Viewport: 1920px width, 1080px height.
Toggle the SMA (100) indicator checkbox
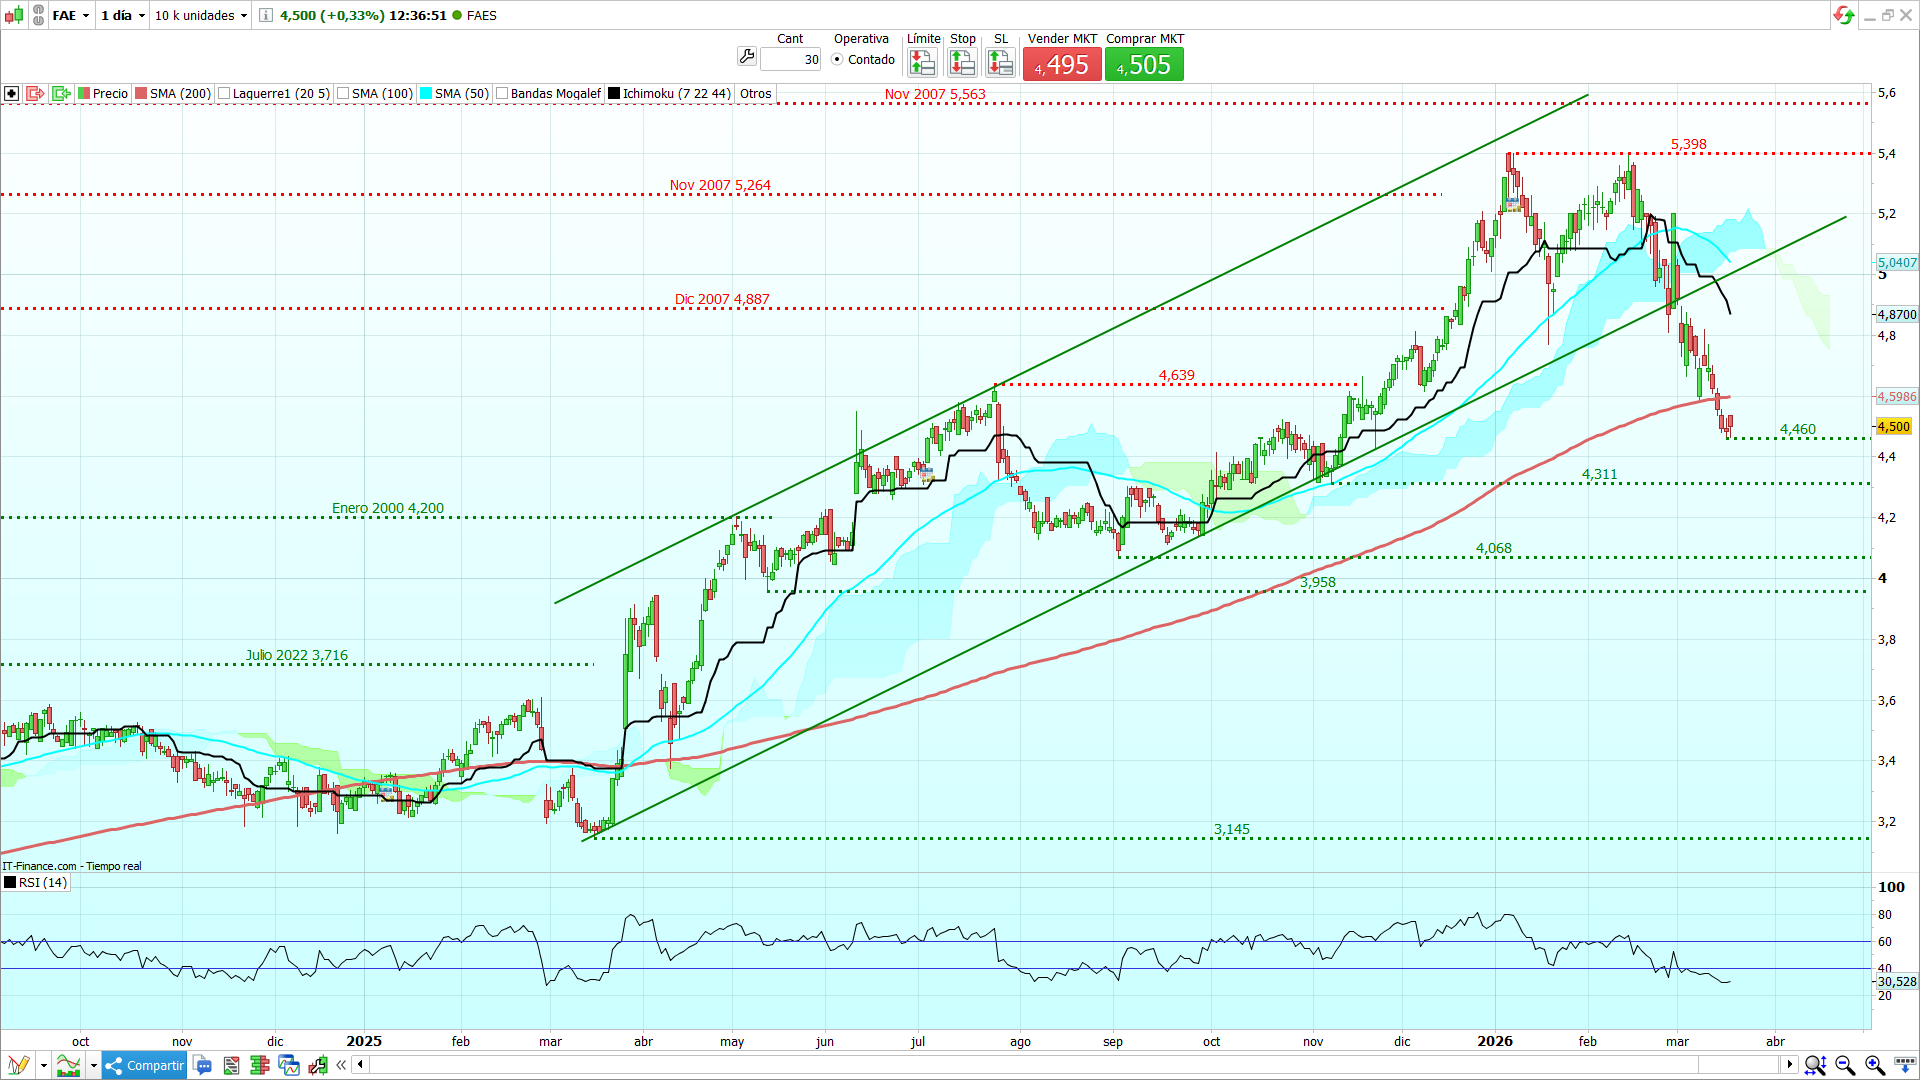coord(343,94)
